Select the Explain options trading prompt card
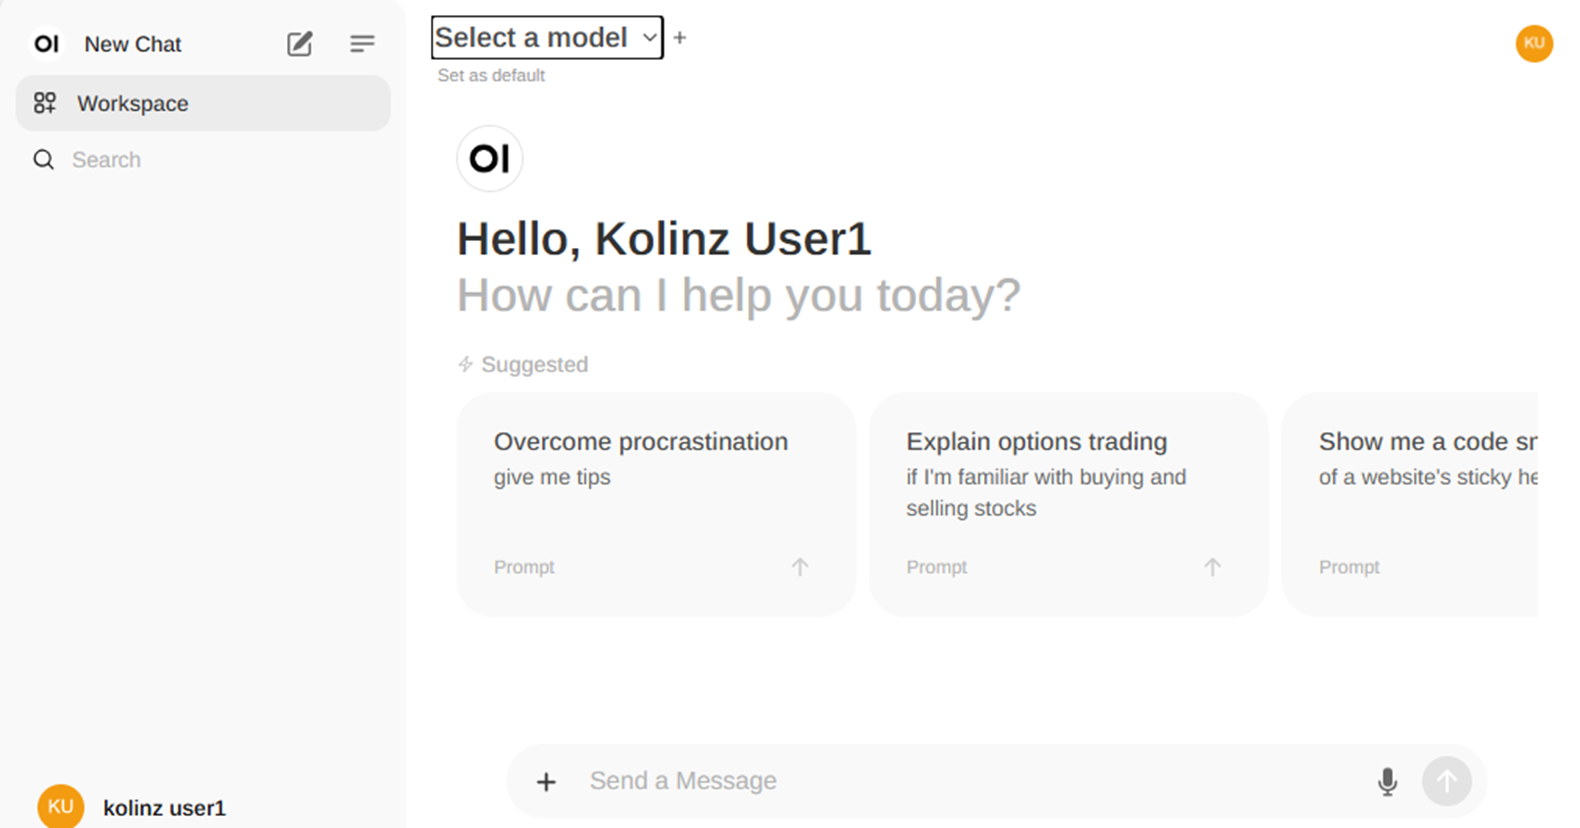The height and width of the screenshot is (828, 1580). [x=1068, y=504]
